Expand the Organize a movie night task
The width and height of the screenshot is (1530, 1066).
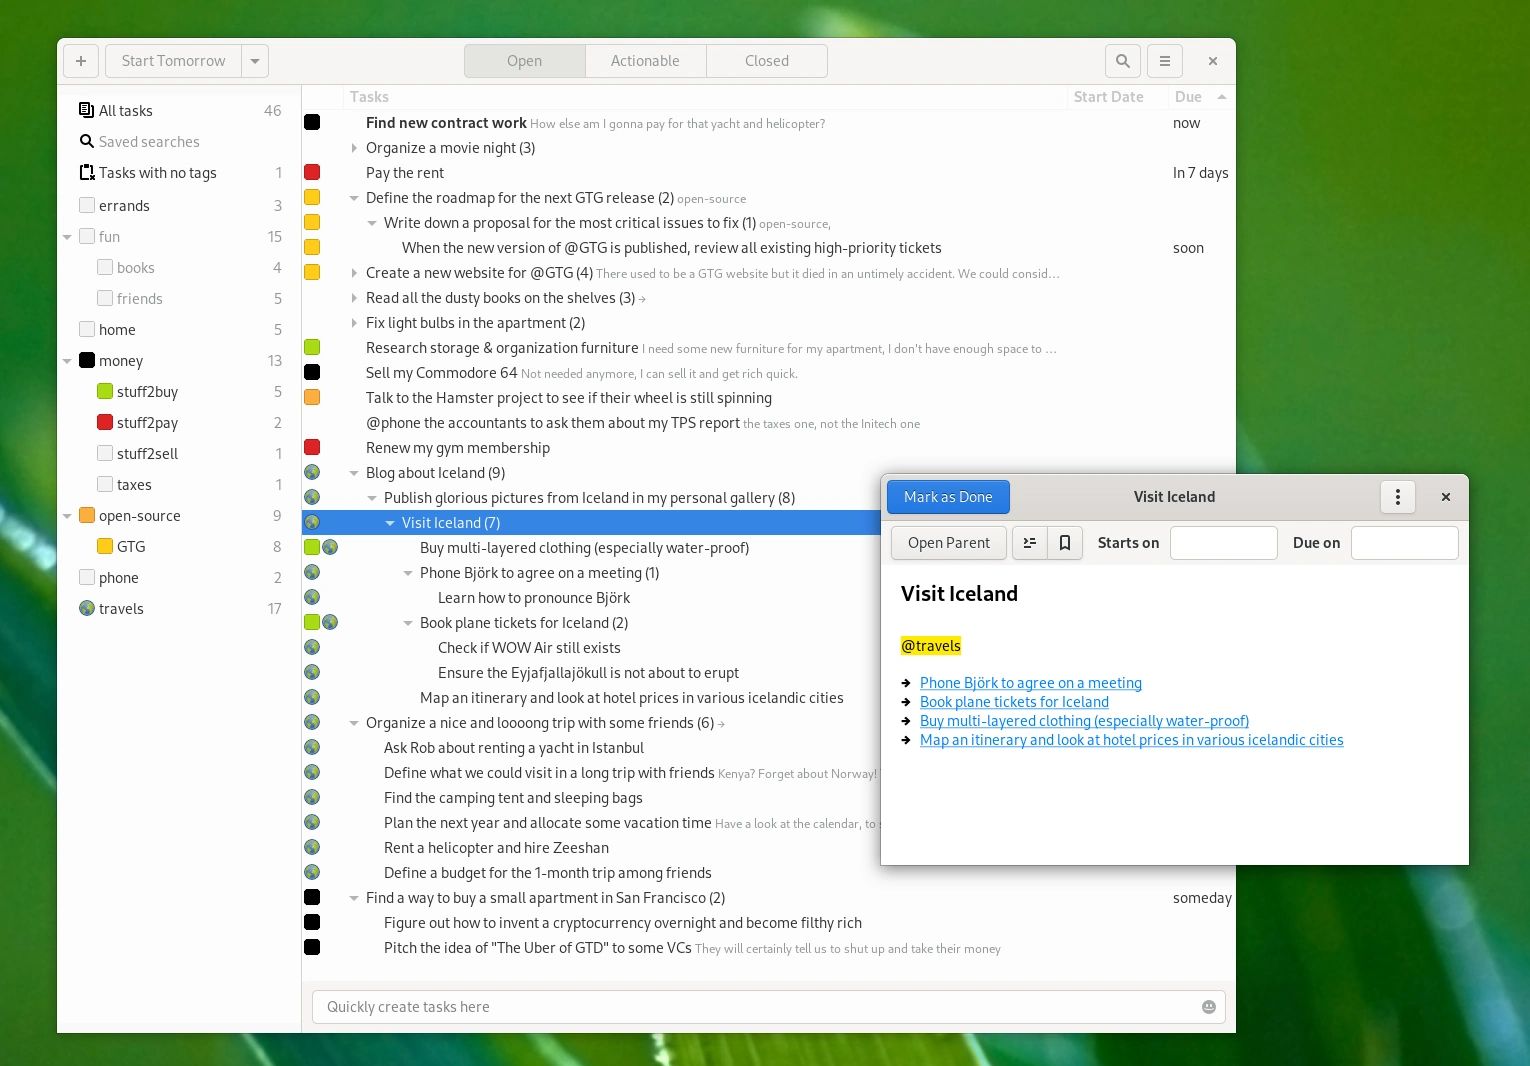[355, 148]
